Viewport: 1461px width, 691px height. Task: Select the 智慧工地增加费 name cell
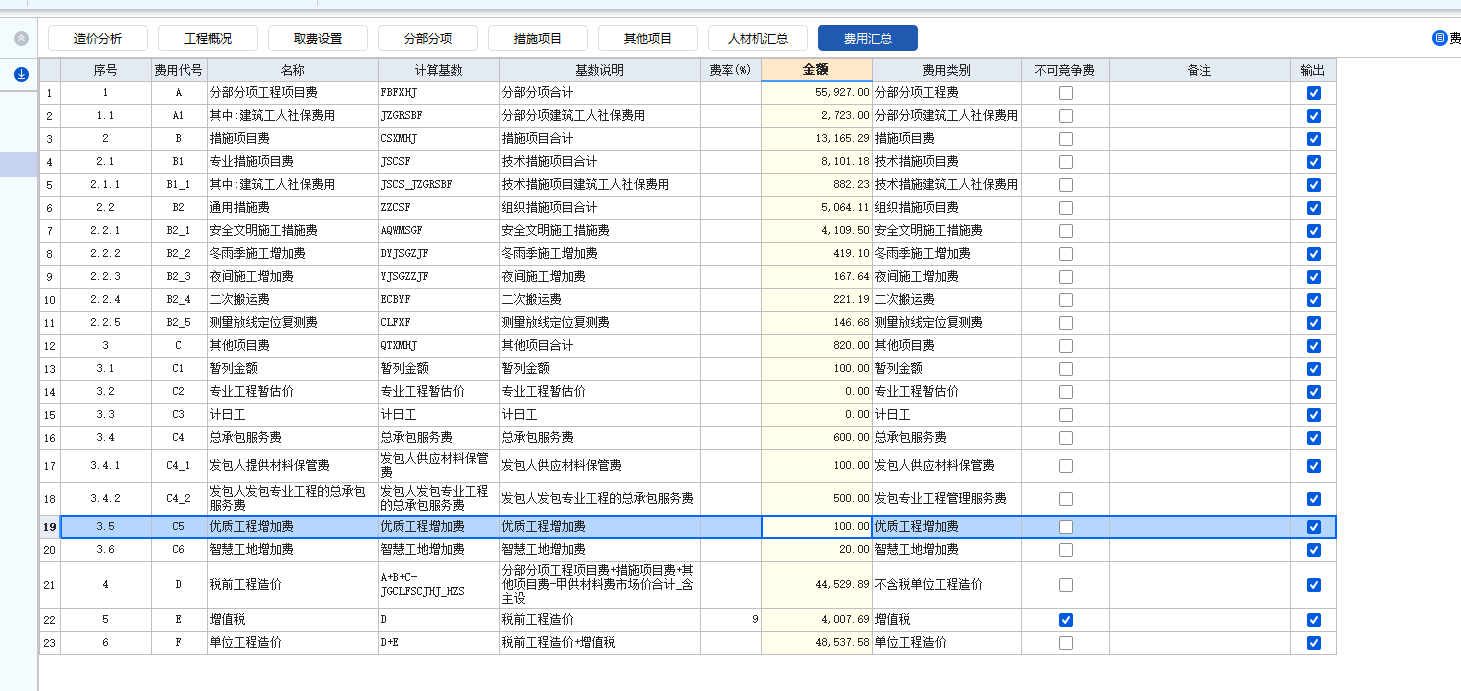point(290,549)
